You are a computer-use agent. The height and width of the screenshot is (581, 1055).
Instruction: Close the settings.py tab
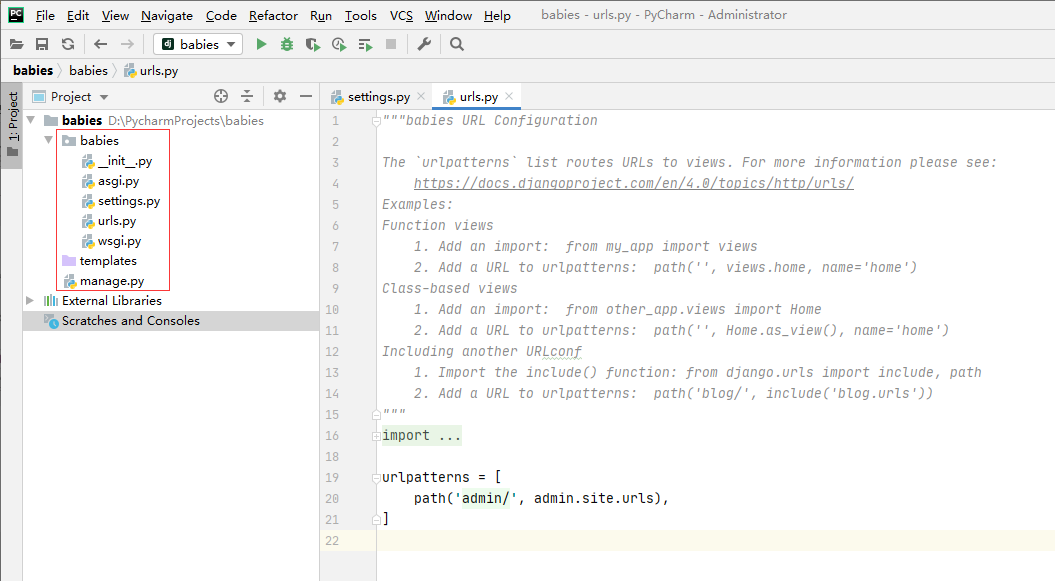(x=421, y=96)
